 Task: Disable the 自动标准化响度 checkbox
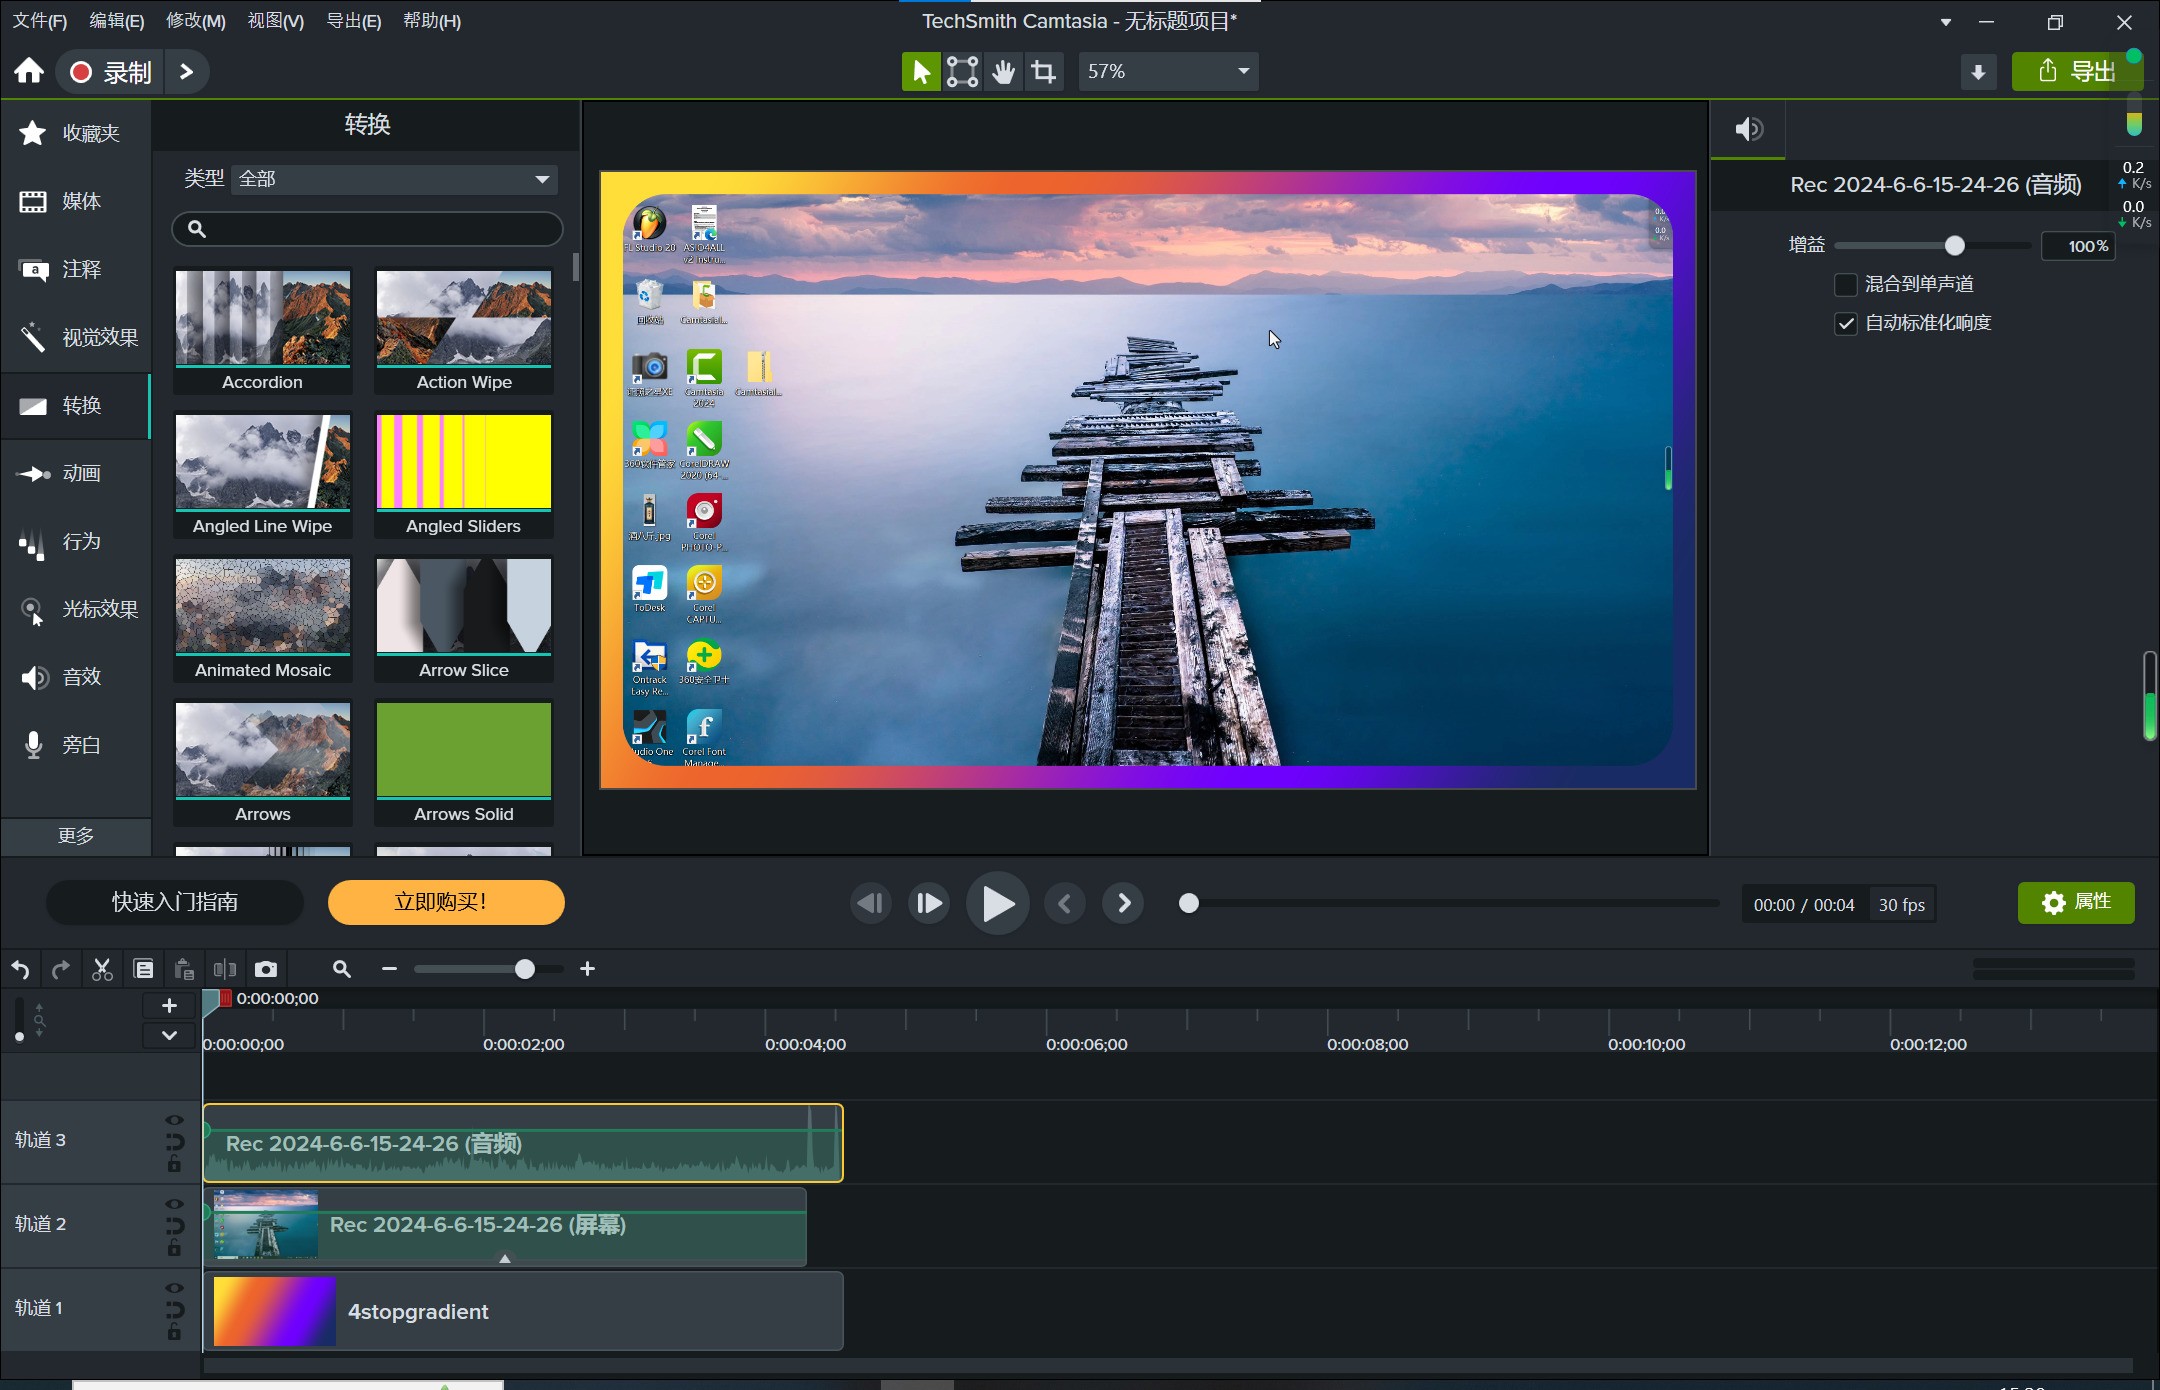pos(1845,323)
